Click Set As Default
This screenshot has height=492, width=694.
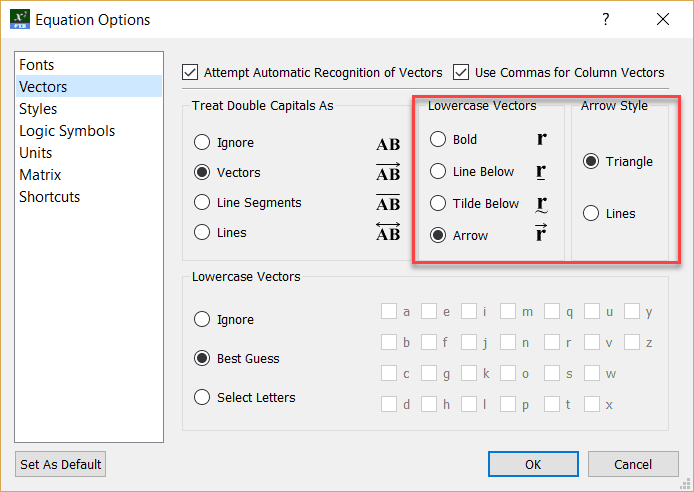61,464
